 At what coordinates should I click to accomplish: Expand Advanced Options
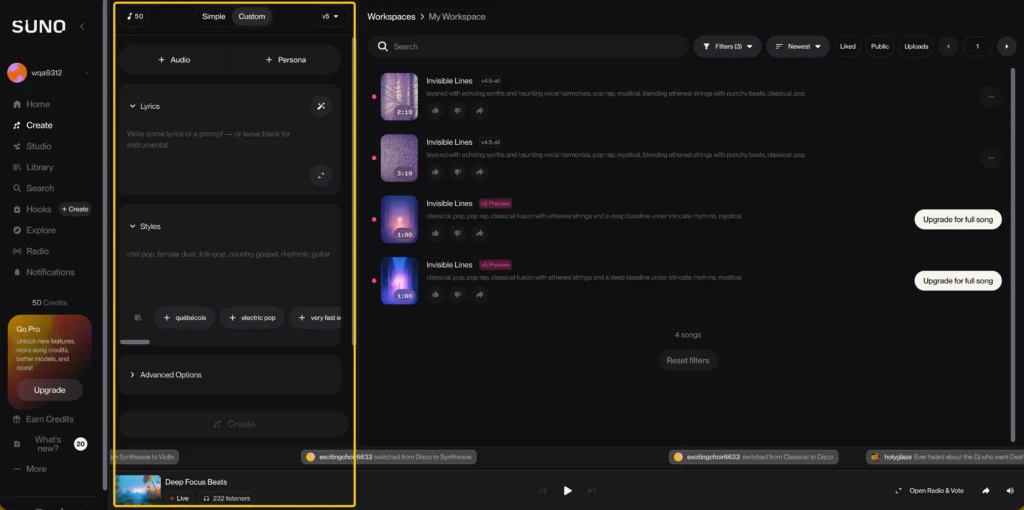(230, 375)
